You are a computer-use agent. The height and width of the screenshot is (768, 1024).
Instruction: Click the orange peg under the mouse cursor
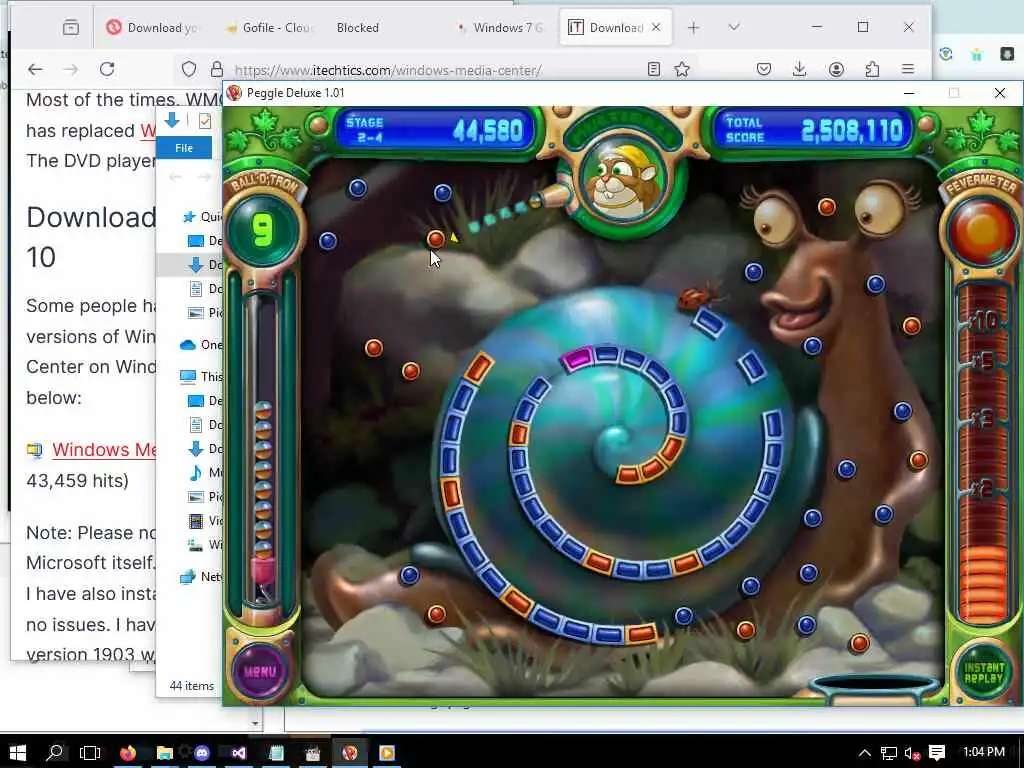coord(436,239)
